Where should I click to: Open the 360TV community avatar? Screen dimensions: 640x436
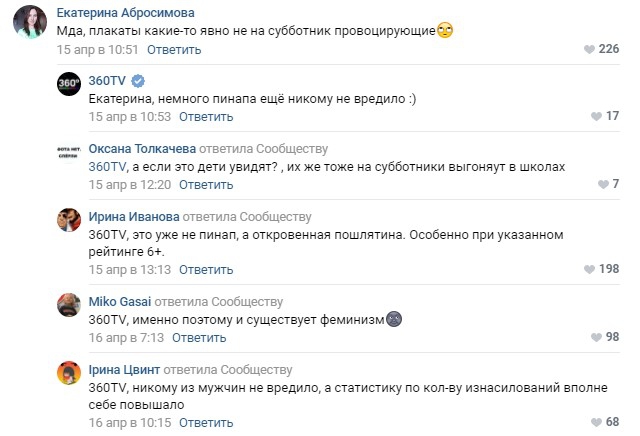(69, 86)
